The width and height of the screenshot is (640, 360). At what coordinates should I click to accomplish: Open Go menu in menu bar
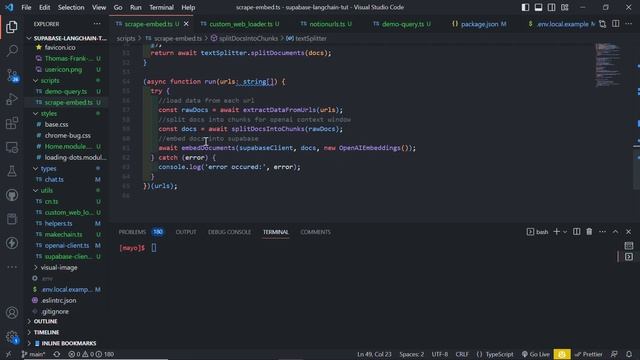click(x=118, y=7)
